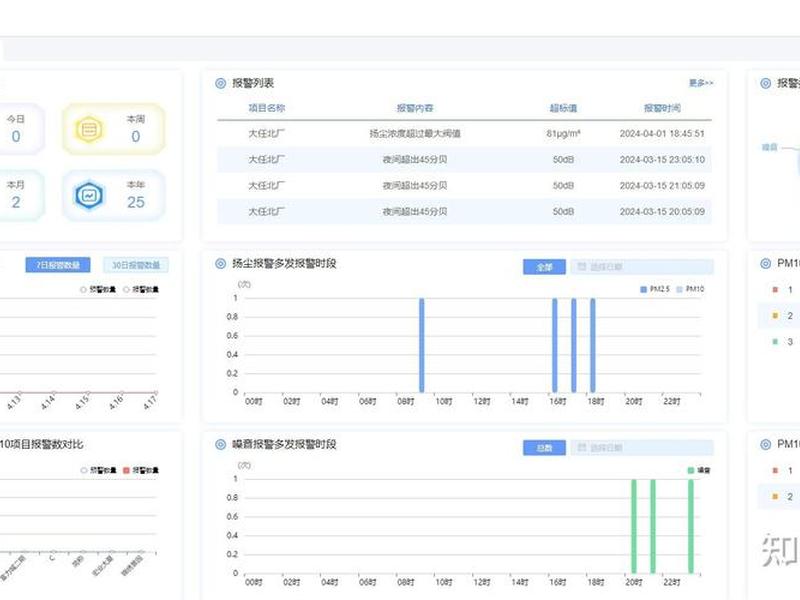Switch to 7日报警数量 tab
800x600 pixels.
pos(58,265)
